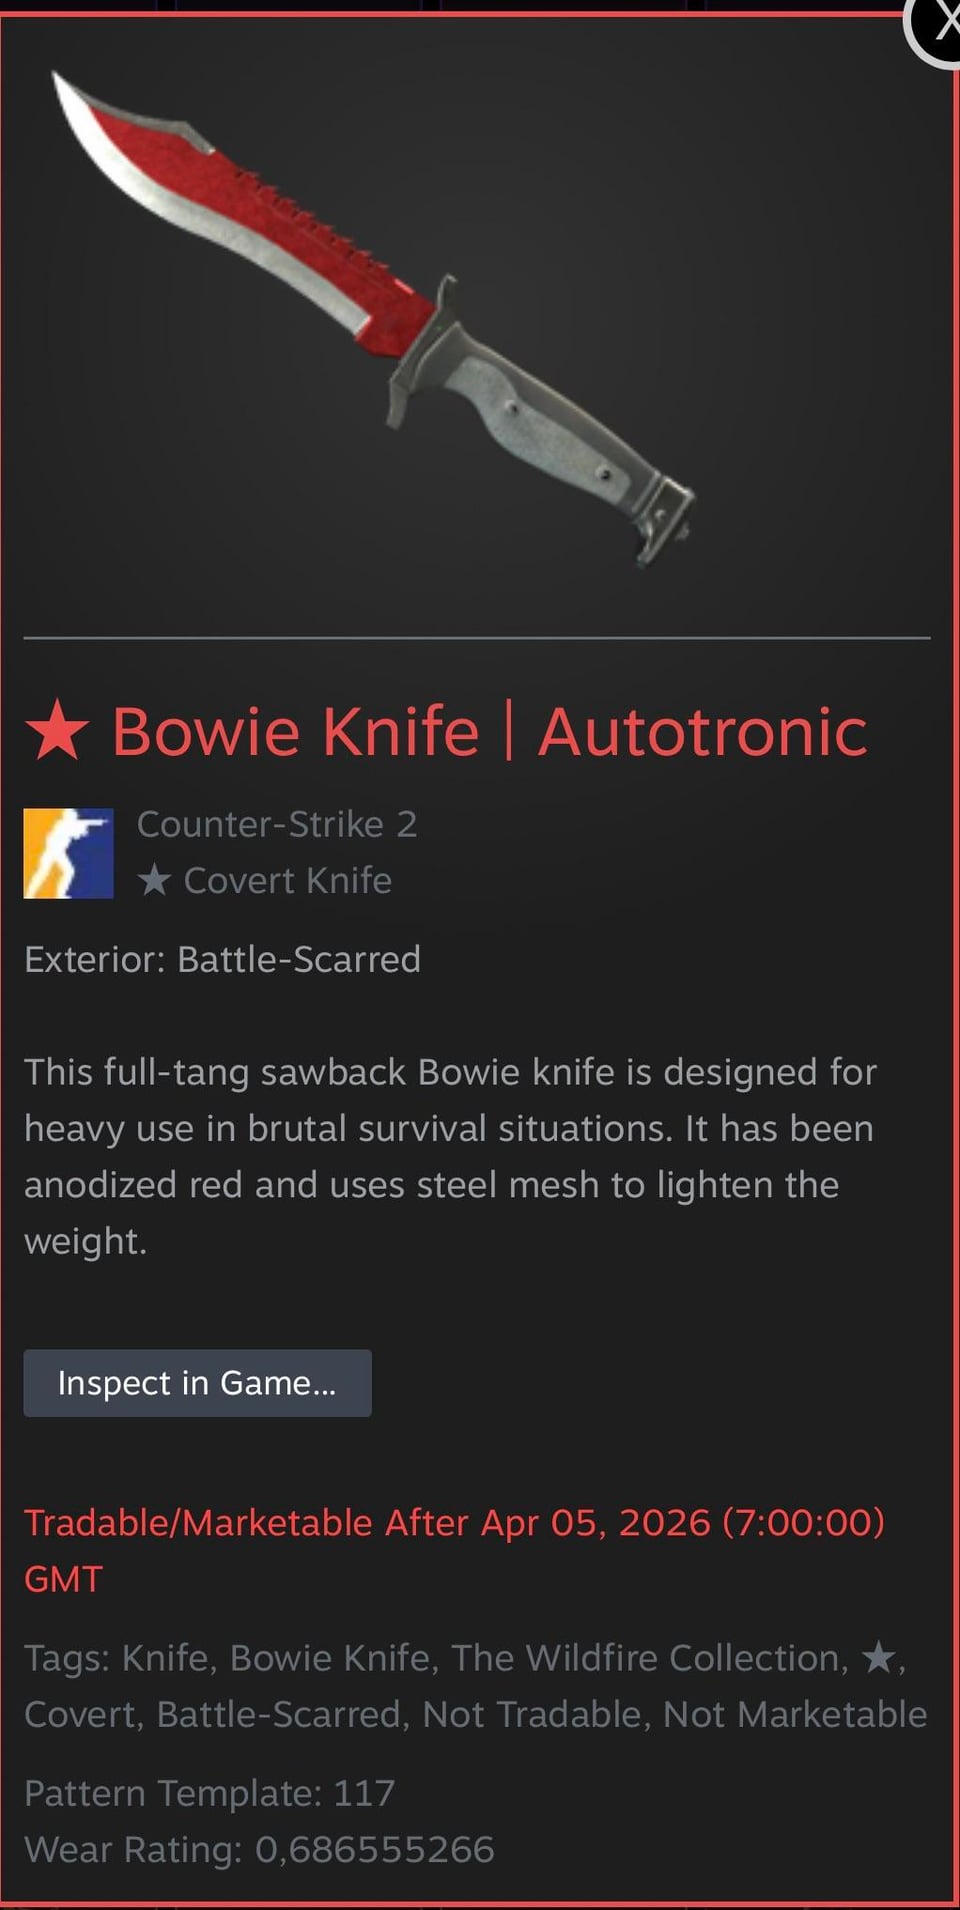Click the Wear Rating value

coord(375,1850)
